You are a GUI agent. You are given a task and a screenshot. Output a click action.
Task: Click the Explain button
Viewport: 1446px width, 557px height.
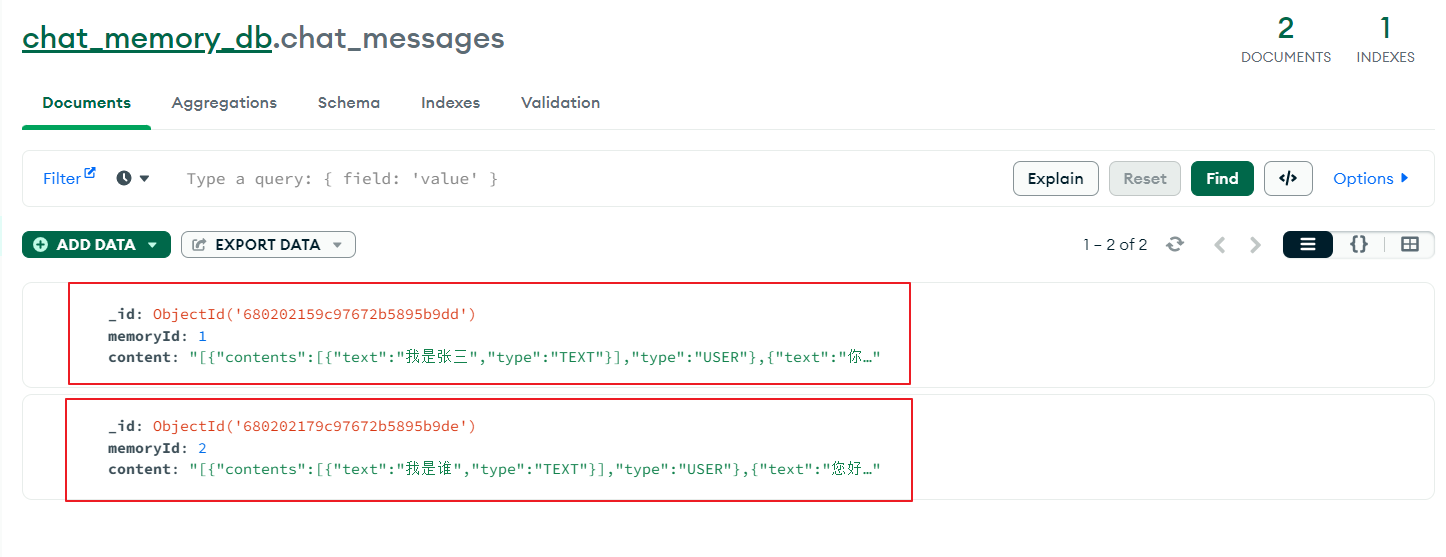(x=1055, y=178)
